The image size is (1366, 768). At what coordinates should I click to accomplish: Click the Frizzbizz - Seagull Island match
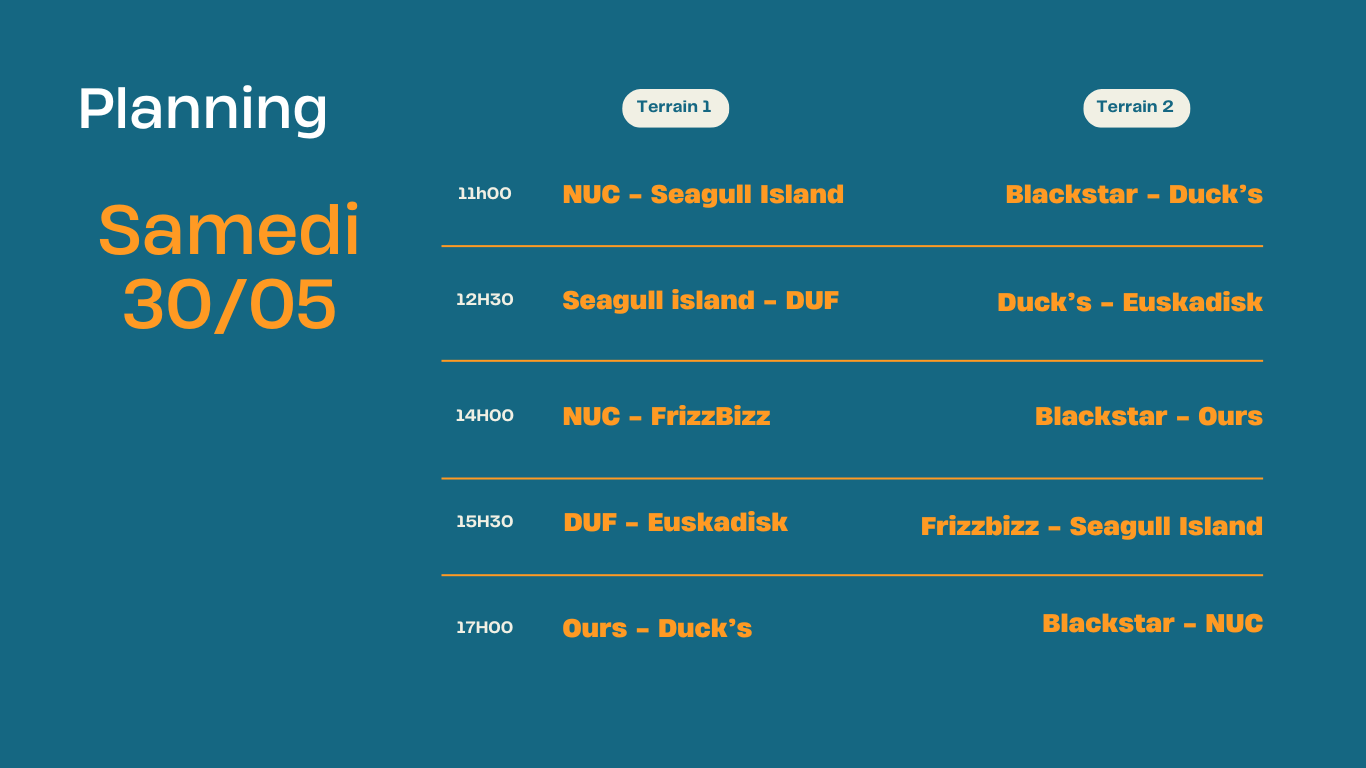point(1092,527)
